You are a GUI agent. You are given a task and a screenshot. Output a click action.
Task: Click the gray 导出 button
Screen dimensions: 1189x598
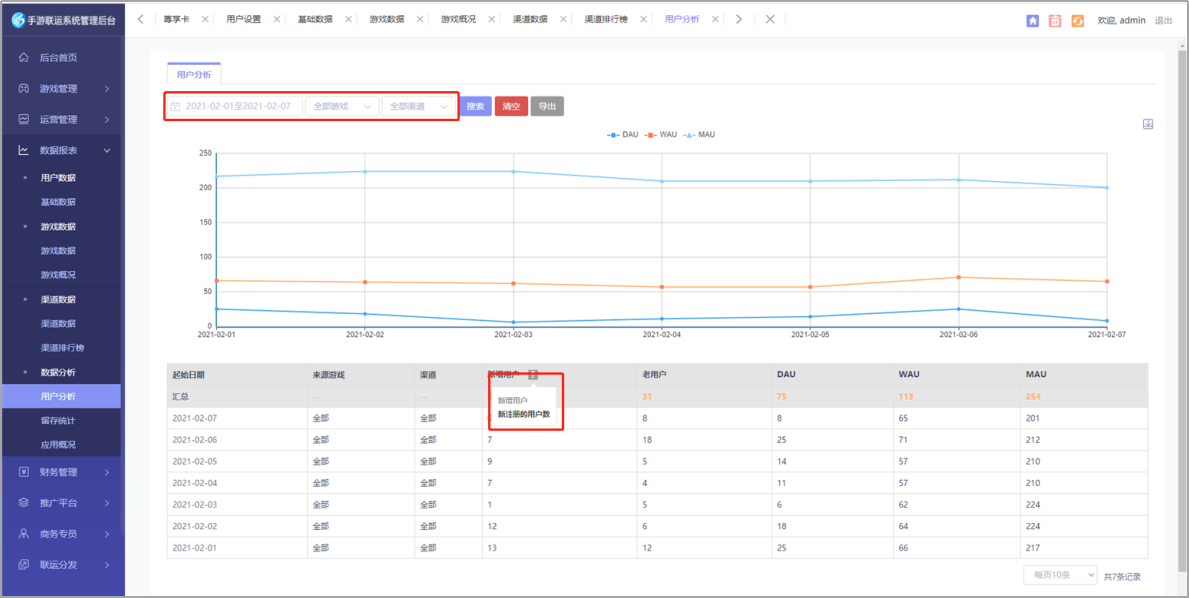pyautogui.click(x=547, y=107)
